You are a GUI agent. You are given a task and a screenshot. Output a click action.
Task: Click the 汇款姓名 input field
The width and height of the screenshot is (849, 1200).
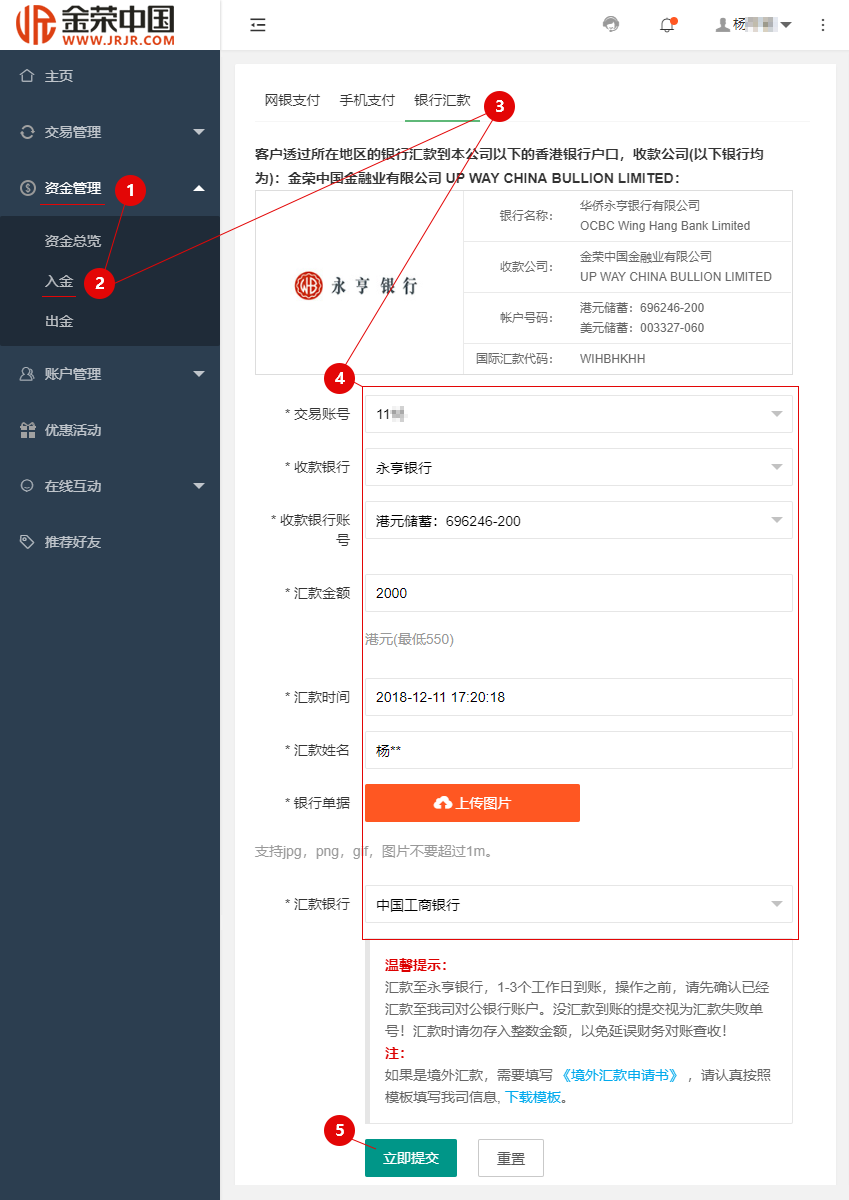click(579, 750)
